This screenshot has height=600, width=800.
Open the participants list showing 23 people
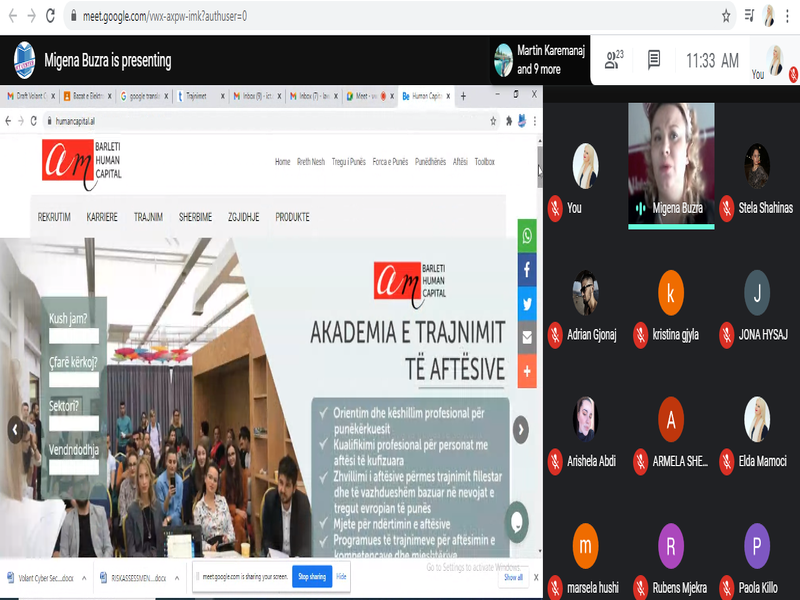[x=613, y=61]
